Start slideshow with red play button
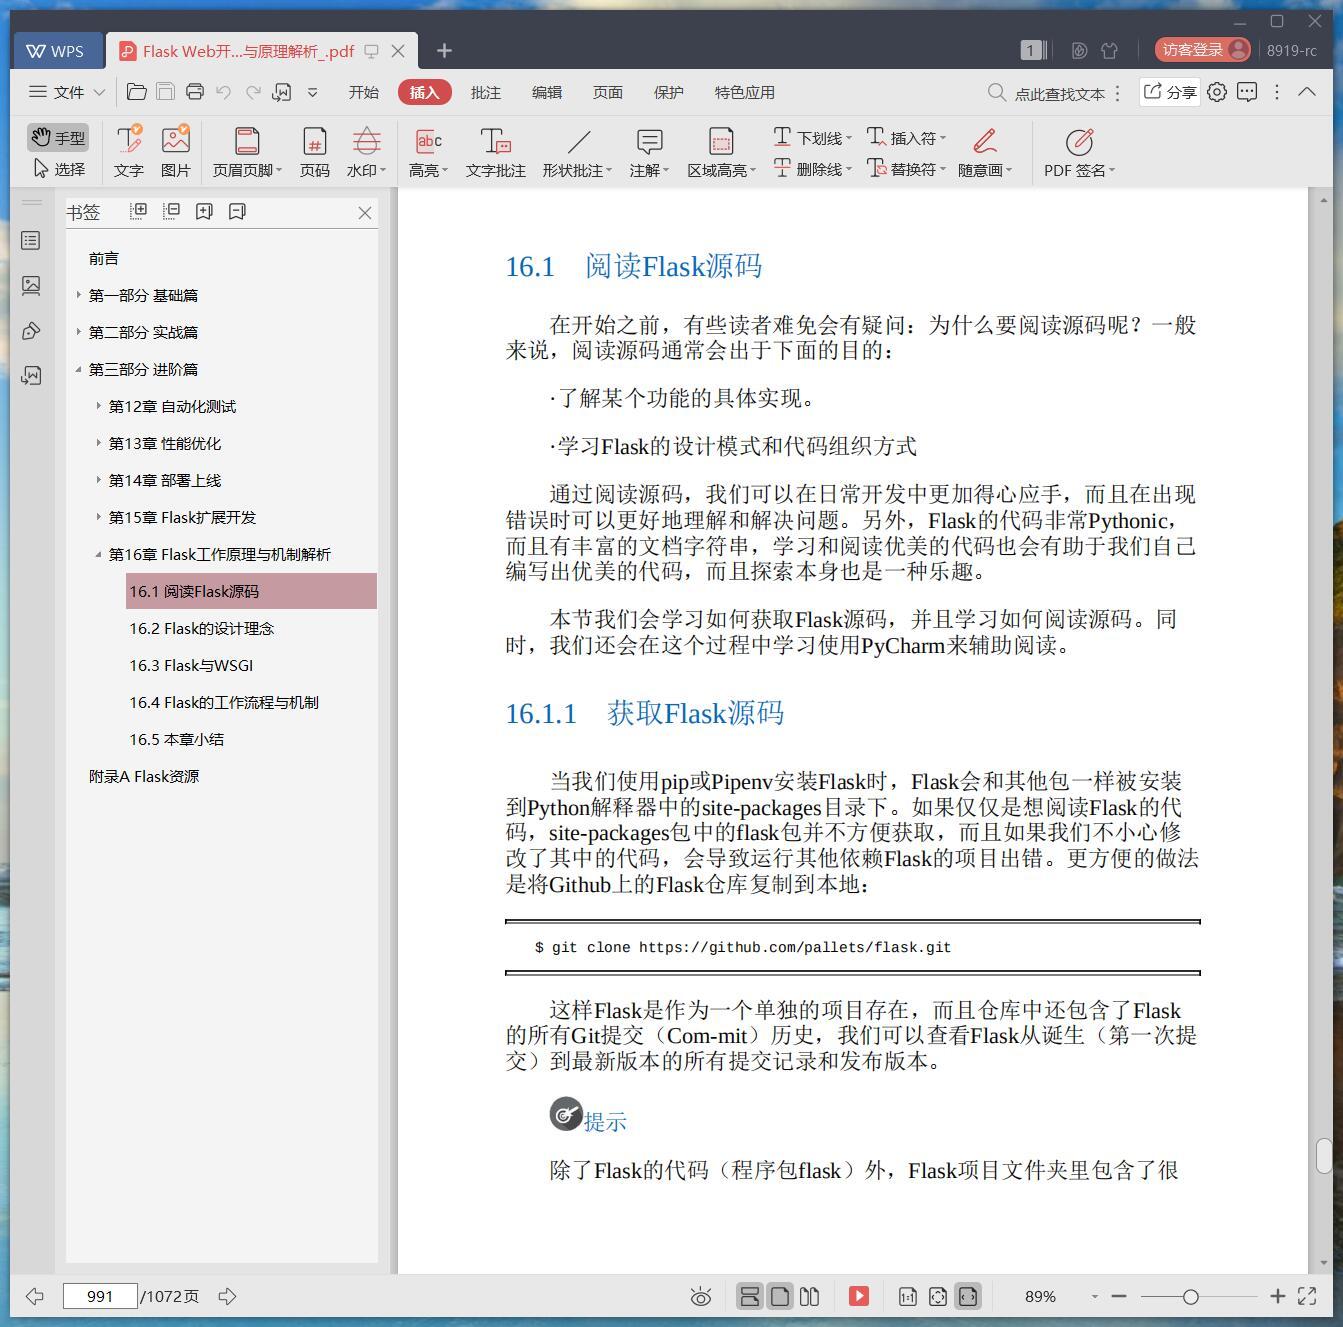1343x1327 pixels. 859,1296
